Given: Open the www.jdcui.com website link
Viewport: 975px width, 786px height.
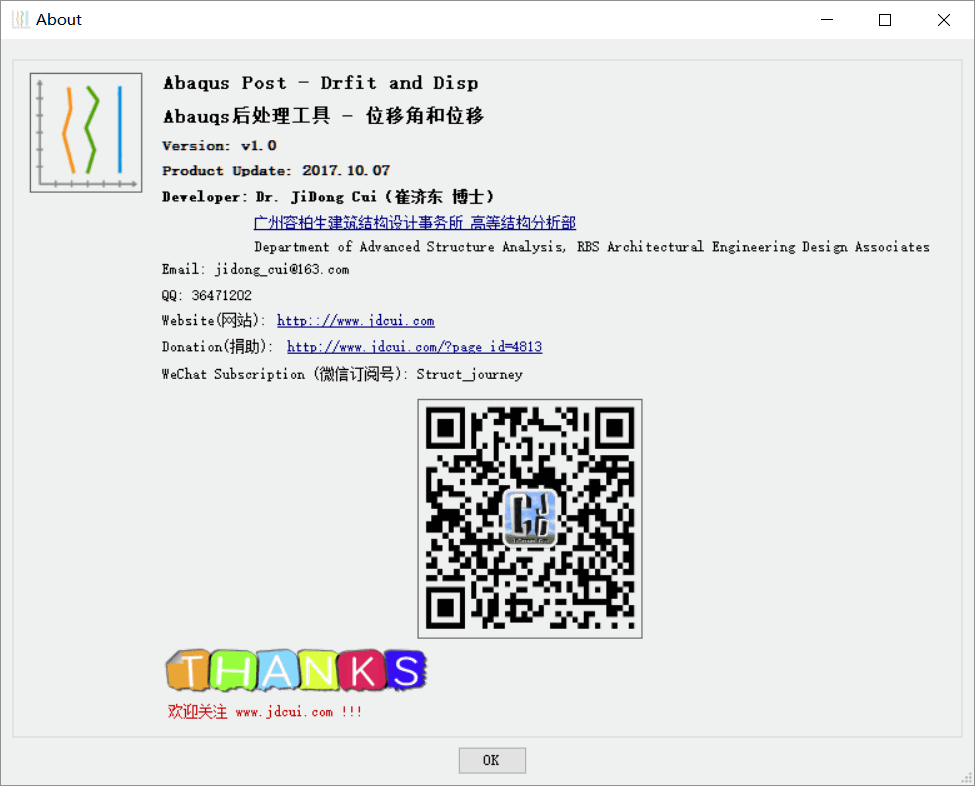Looking at the screenshot, I should (x=356, y=321).
